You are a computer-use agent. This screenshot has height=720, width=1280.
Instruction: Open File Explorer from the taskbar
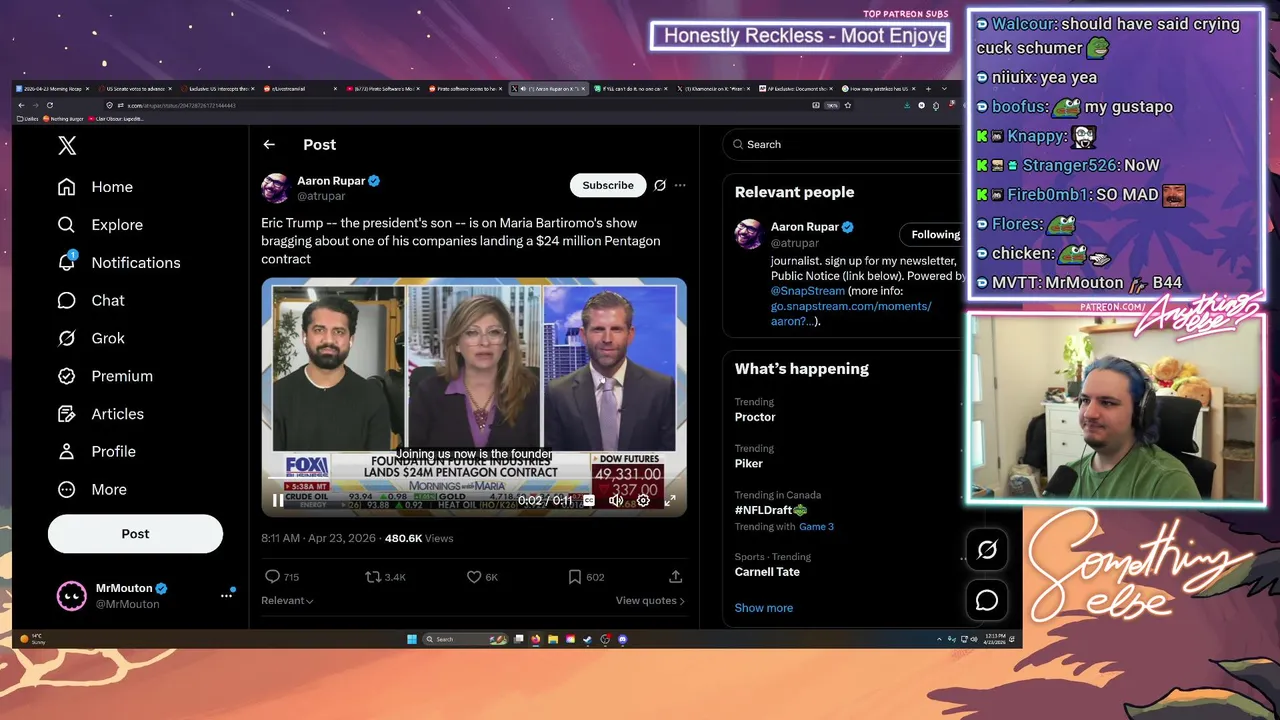click(553, 639)
